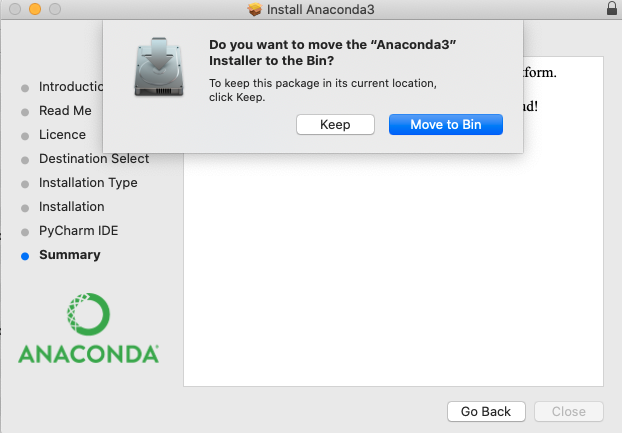Screen dimensions: 622x433
Task: Select the Summary step in sidebar
Action: [69, 255]
